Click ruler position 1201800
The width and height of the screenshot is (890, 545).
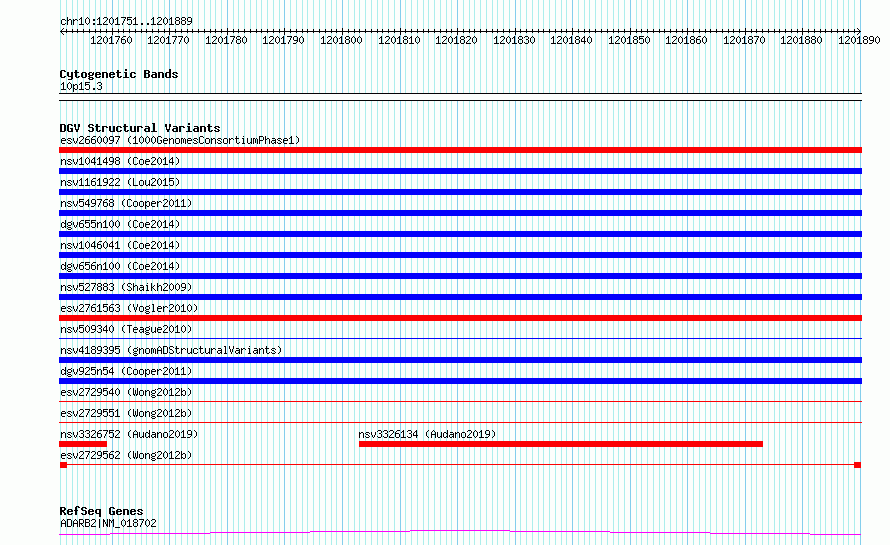(x=341, y=40)
